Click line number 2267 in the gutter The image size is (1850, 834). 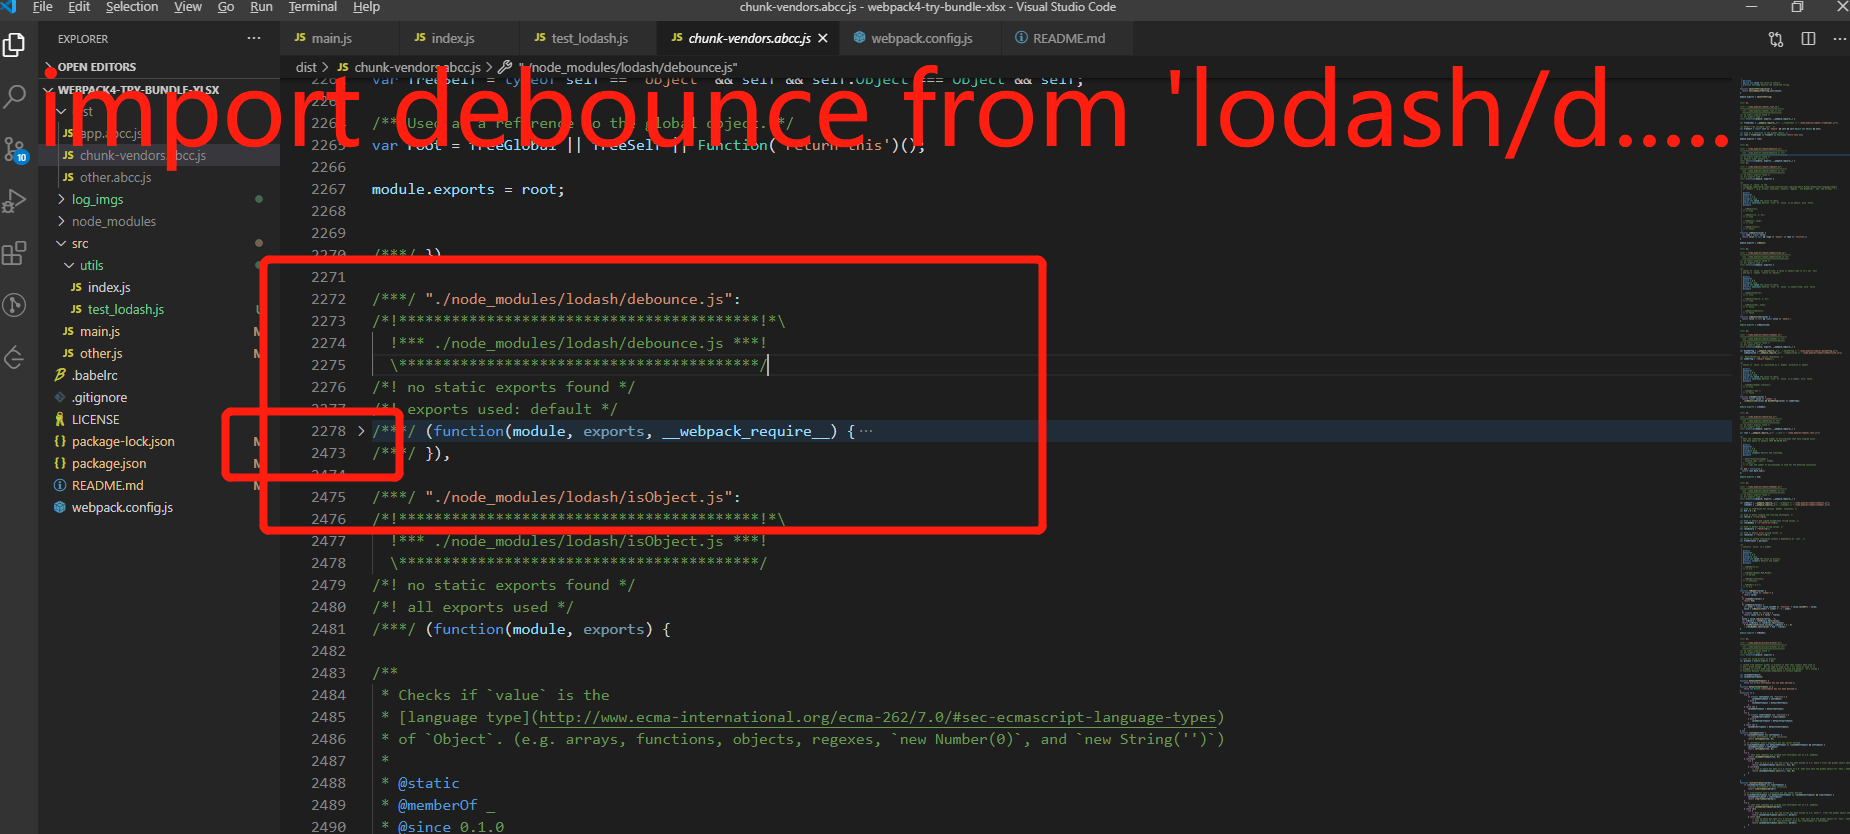(328, 189)
